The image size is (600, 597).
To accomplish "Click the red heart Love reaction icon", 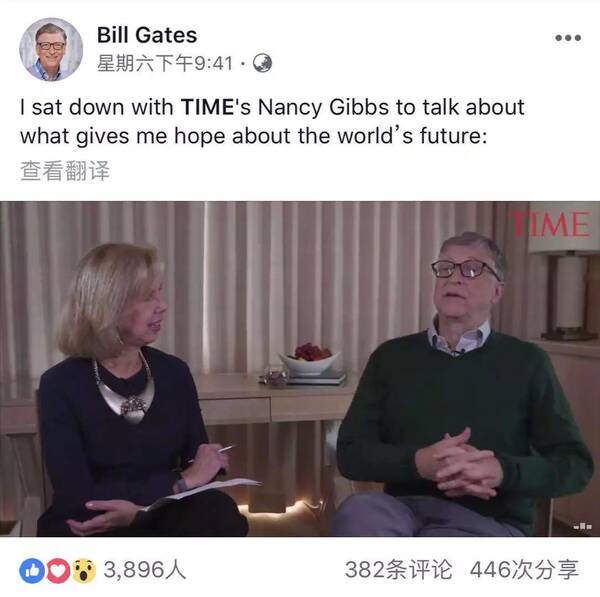I will point(58,571).
